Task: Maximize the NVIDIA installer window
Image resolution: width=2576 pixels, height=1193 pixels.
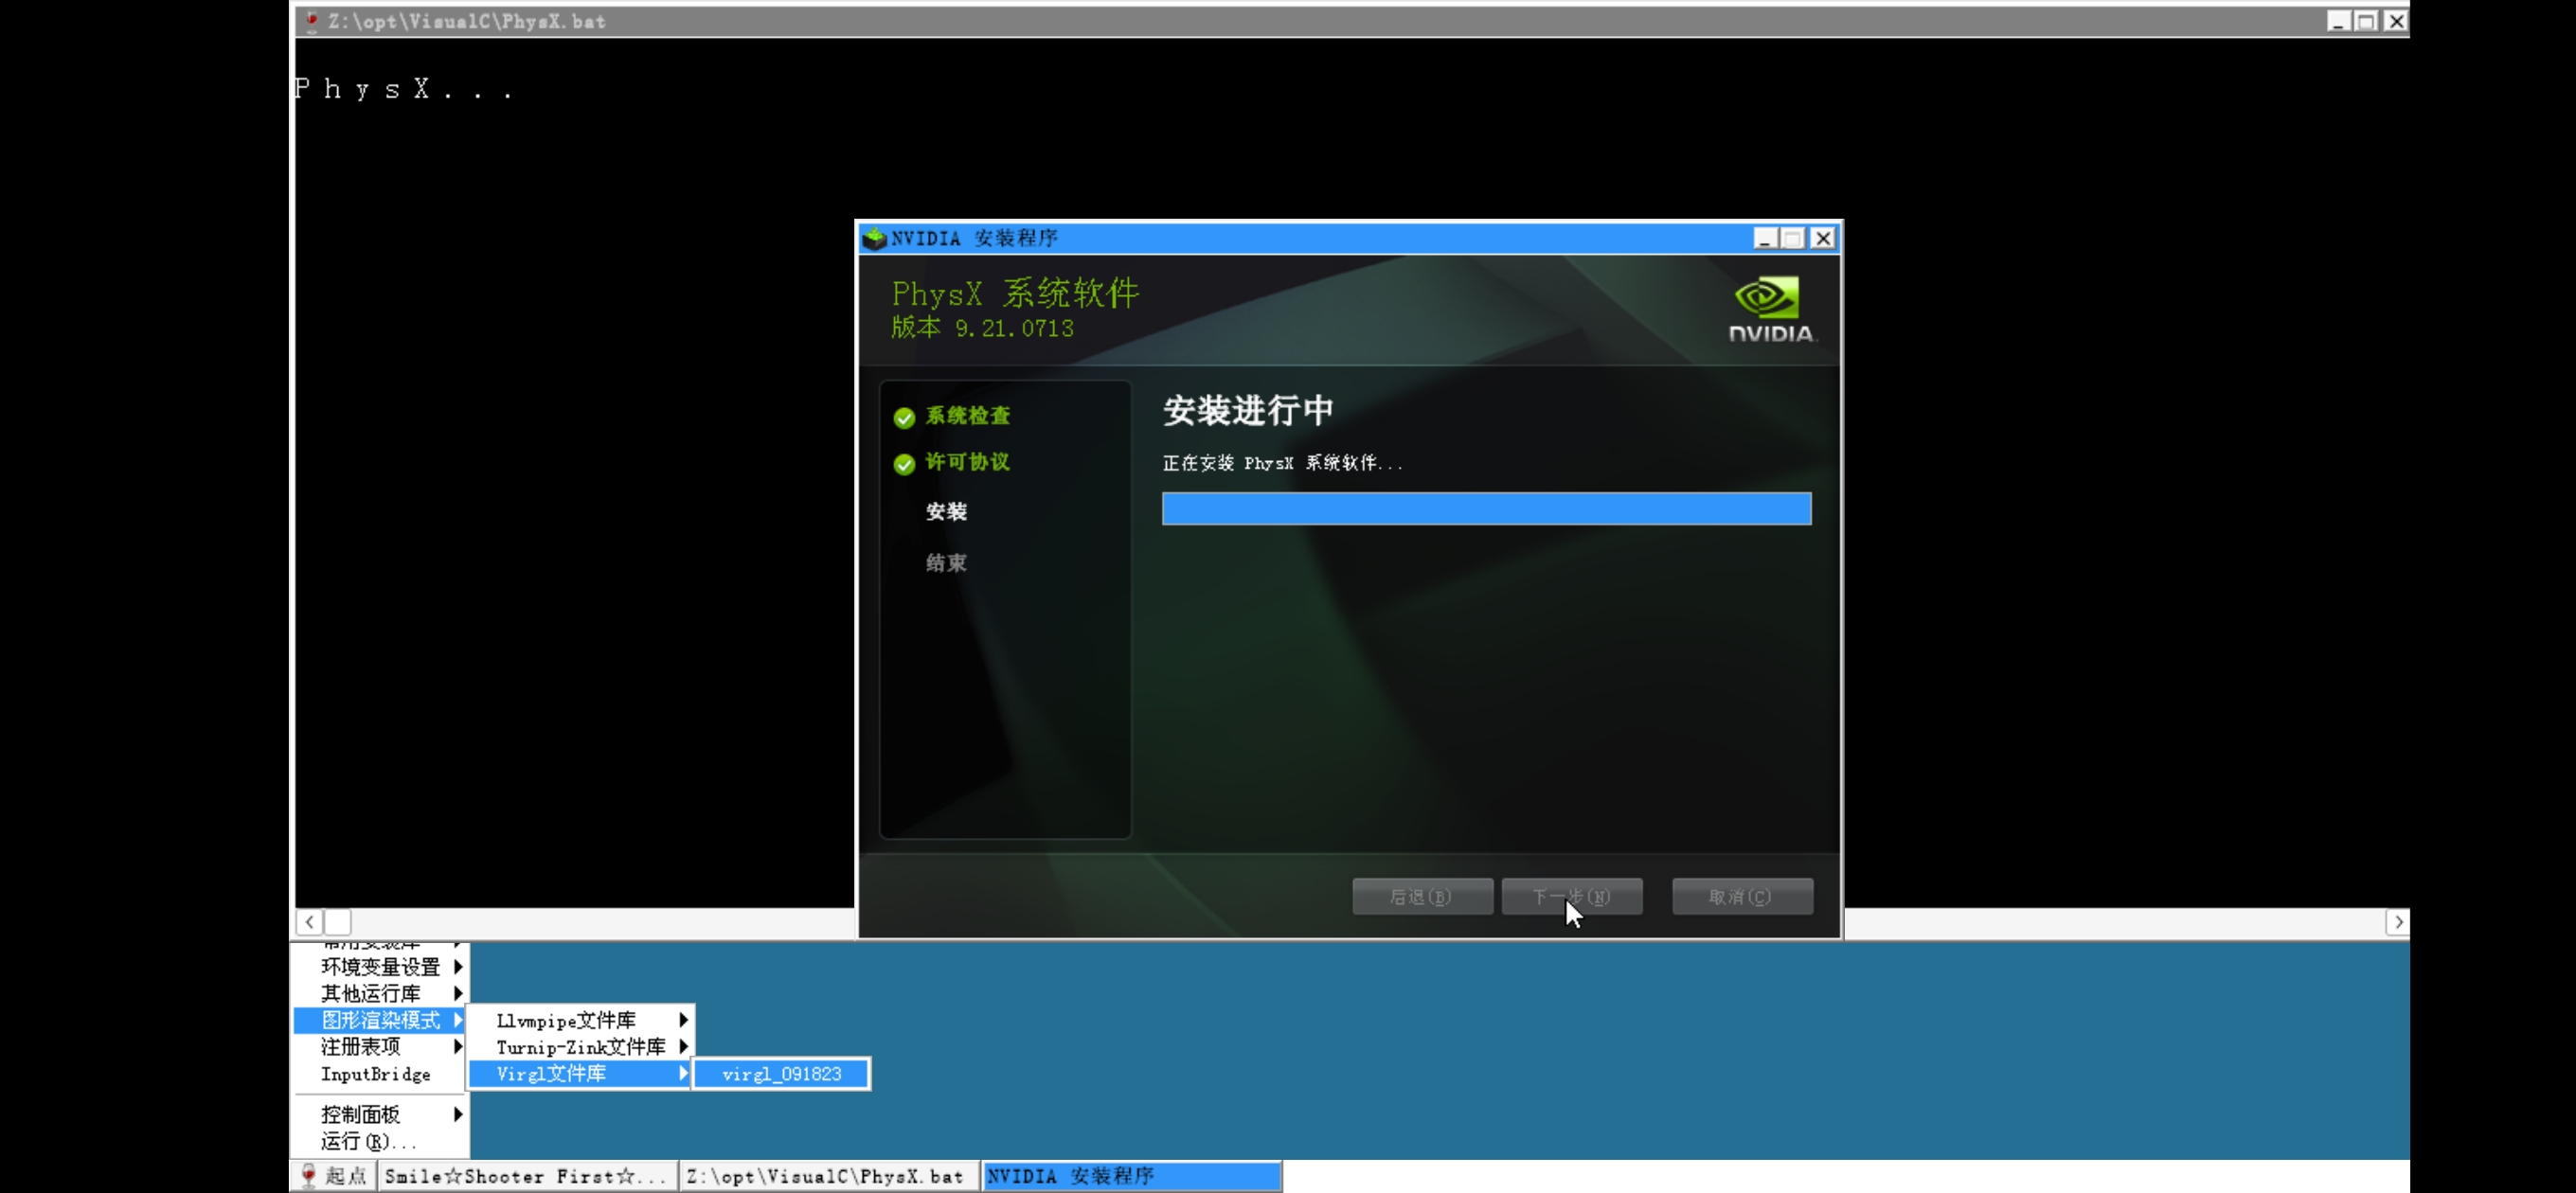Action: (x=1793, y=238)
